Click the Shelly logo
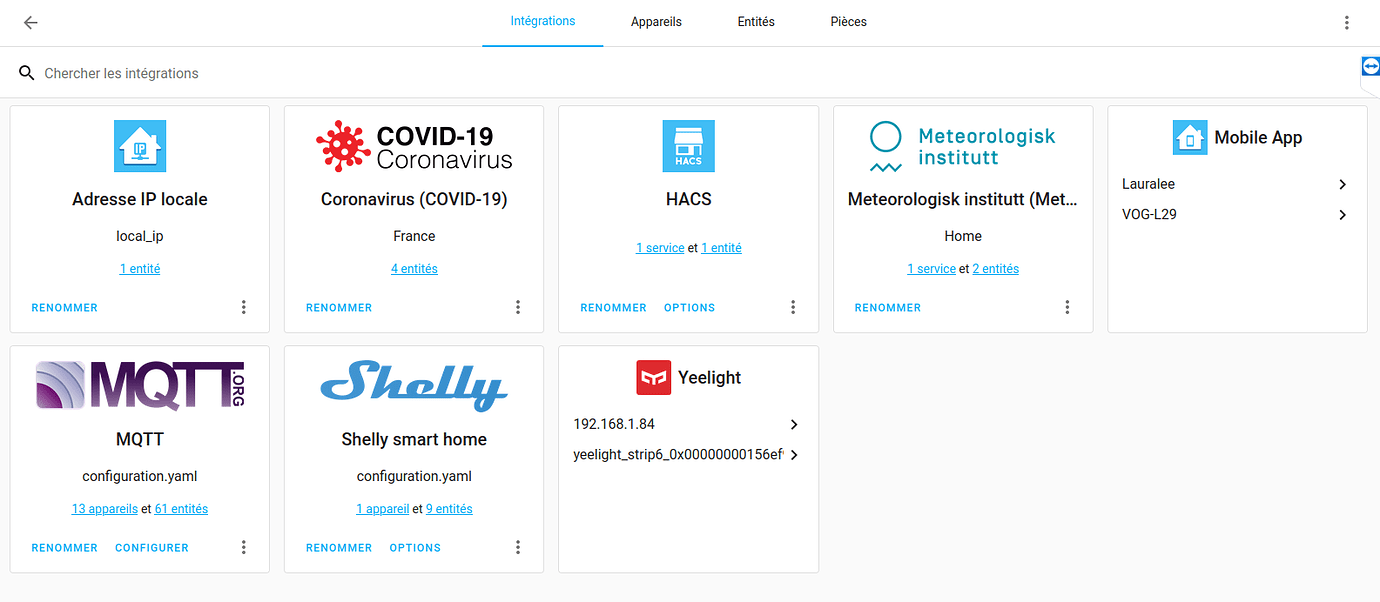The image size is (1380, 602). pos(414,386)
